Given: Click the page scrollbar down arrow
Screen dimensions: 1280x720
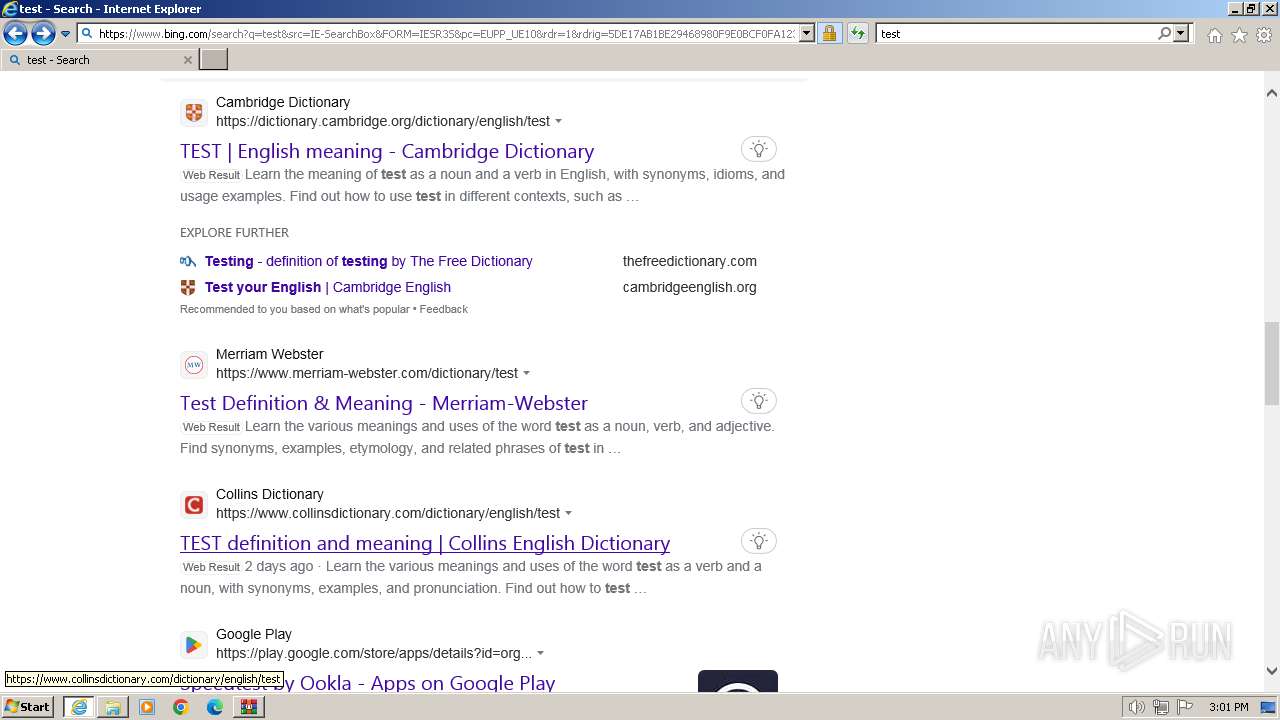Looking at the screenshot, I should click(x=1272, y=671).
